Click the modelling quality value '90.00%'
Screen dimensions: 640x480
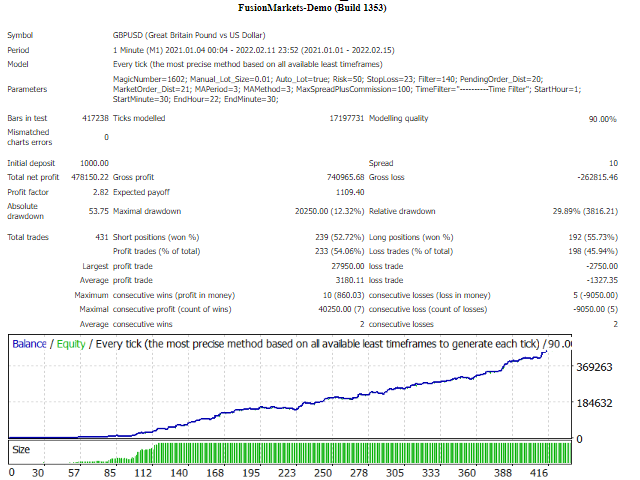[x=602, y=119]
